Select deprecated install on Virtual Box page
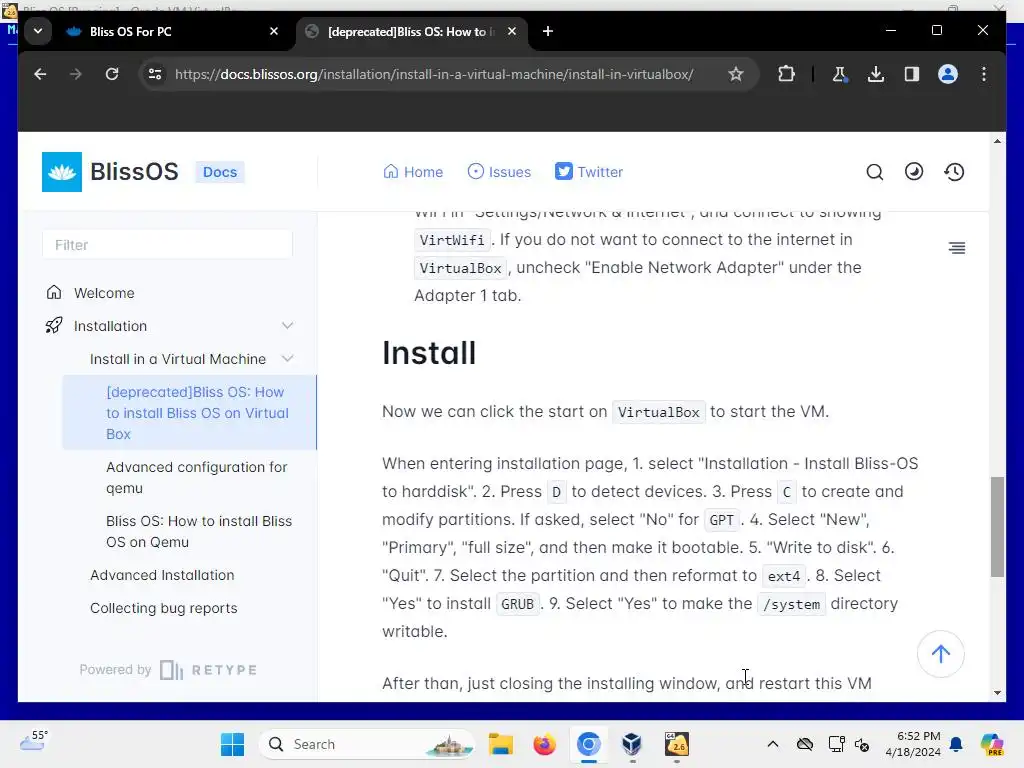1024x768 pixels. pos(189,413)
